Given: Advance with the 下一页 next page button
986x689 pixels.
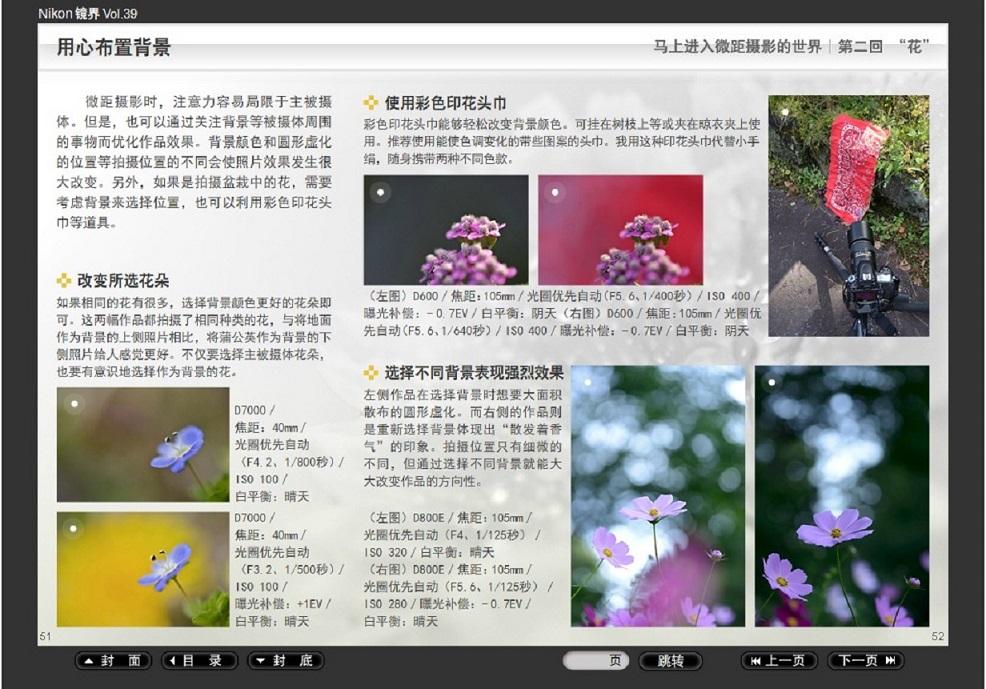Looking at the screenshot, I should (x=865, y=661).
